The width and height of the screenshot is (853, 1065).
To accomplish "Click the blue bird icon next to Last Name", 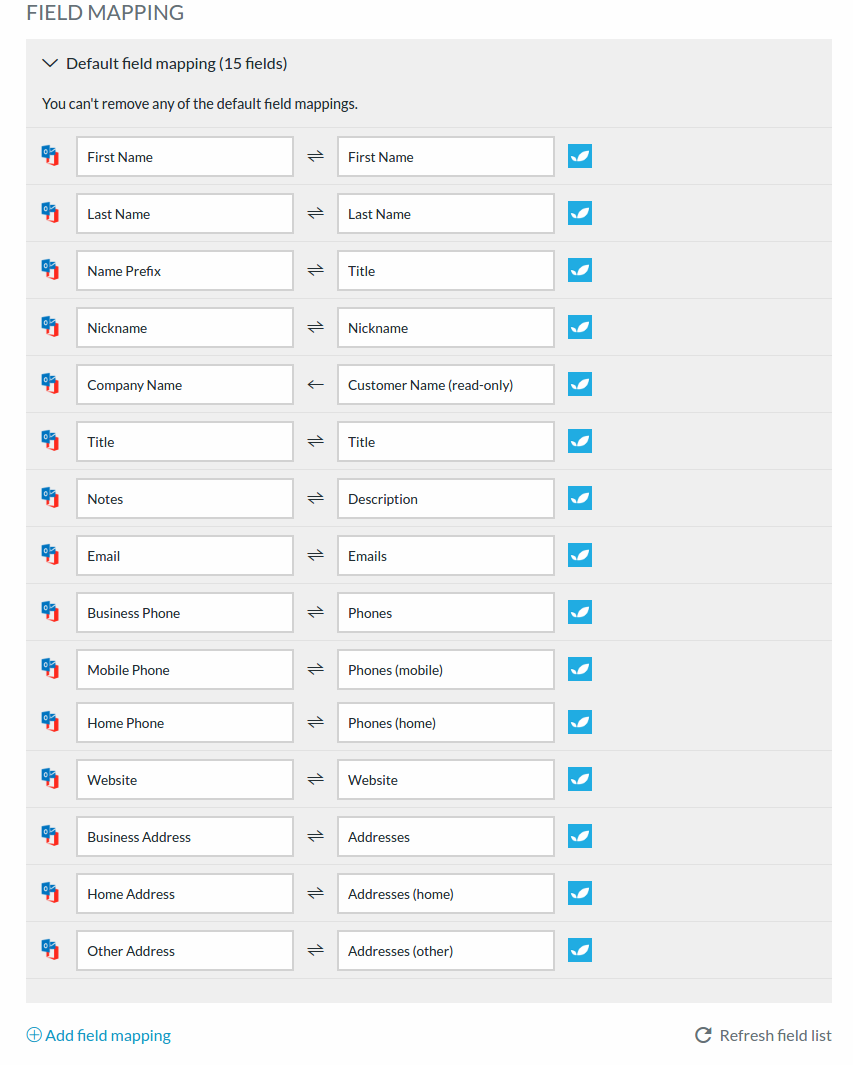I will click(580, 213).
